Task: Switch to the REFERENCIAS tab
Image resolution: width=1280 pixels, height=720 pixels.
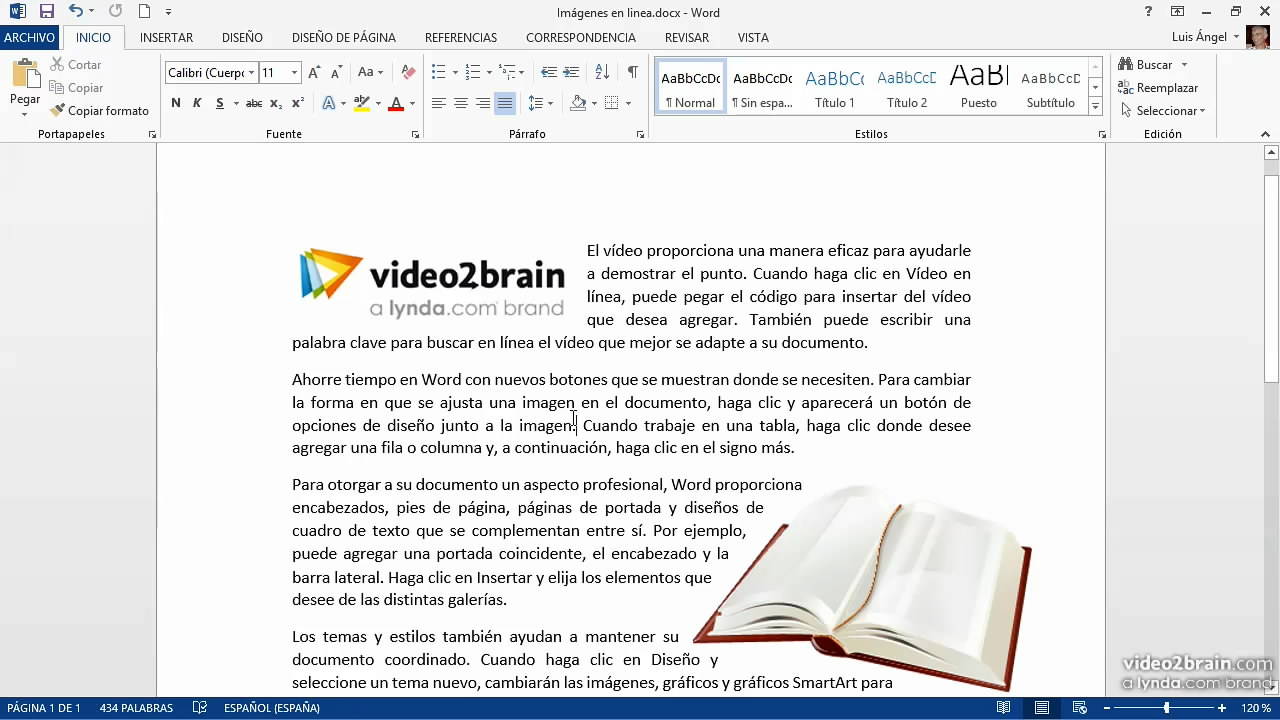Action: coord(461,38)
